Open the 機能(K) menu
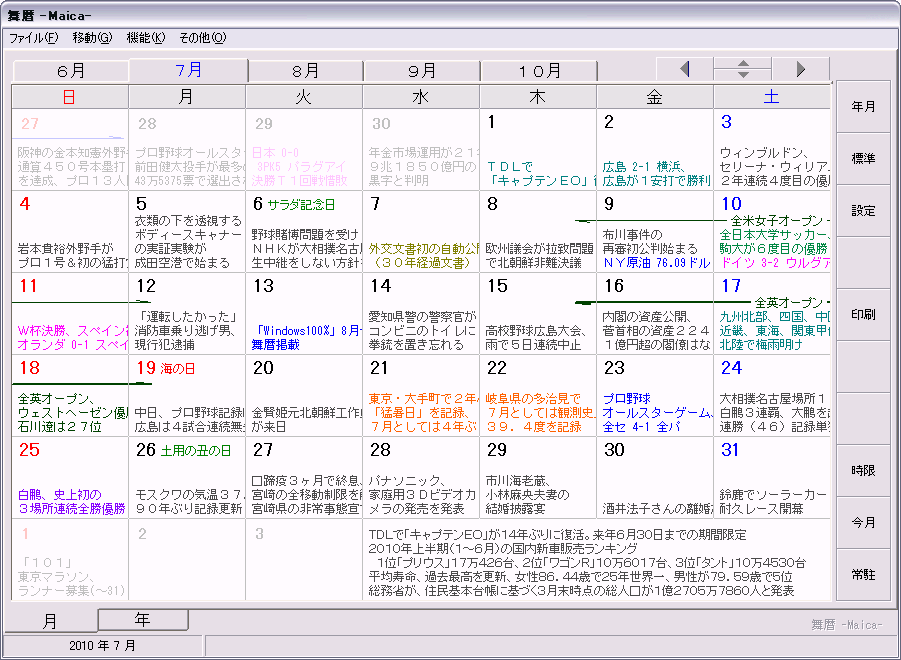The height and width of the screenshot is (660, 901). click(x=146, y=38)
